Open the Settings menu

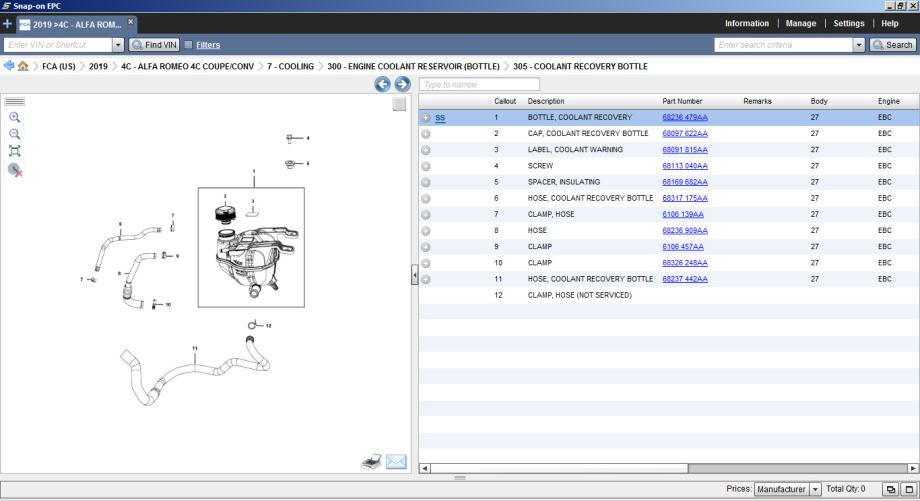(x=848, y=23)
